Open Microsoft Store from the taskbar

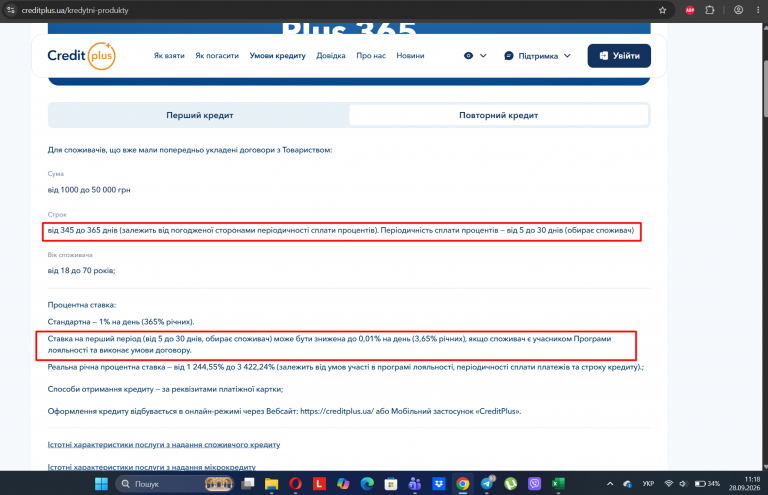pyautogui.click(x=391, y=484)
